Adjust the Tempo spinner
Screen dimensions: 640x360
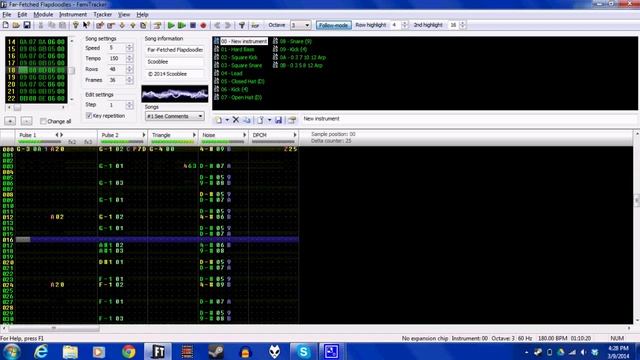tap(129, 59)
